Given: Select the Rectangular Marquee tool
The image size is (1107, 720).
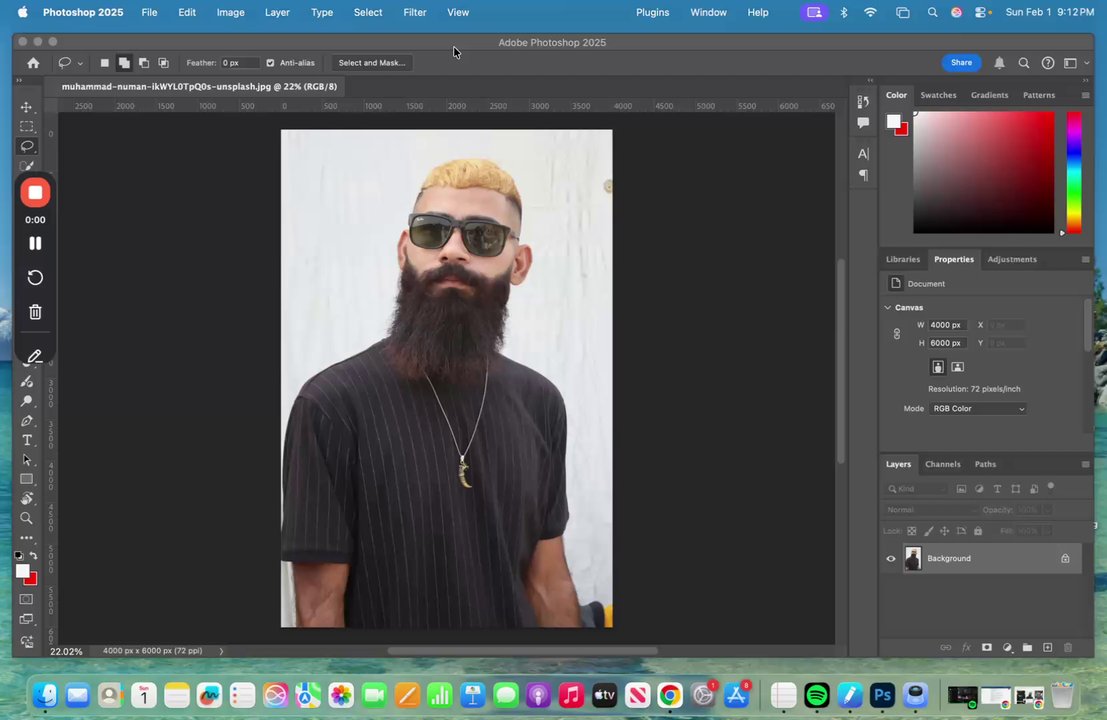Looking at the screenshot, I should click(x=27, y=127).
